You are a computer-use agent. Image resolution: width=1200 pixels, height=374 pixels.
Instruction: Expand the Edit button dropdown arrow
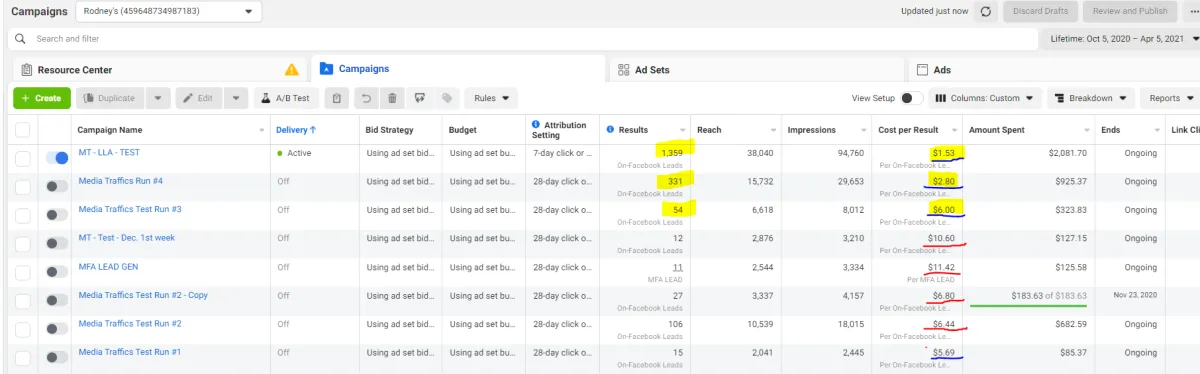(236, 98)
